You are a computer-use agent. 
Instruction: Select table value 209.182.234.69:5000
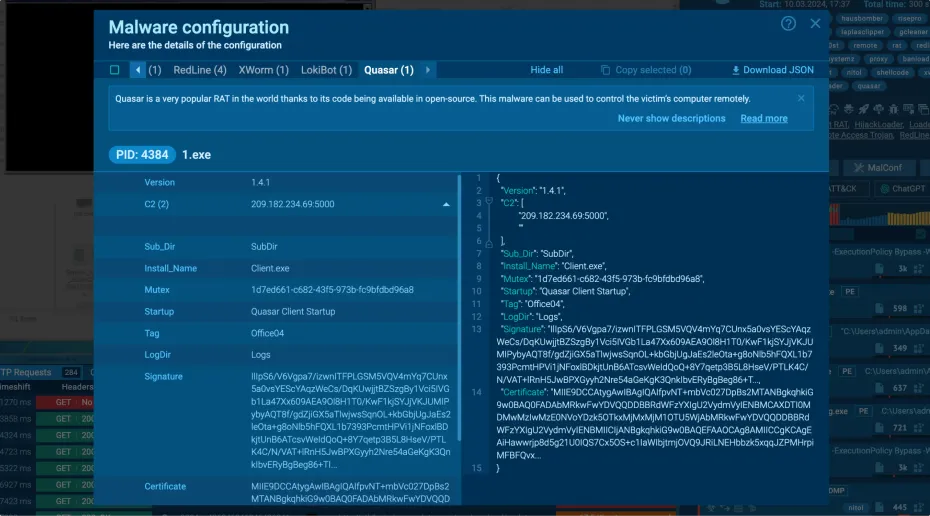(x=292, y=204)
